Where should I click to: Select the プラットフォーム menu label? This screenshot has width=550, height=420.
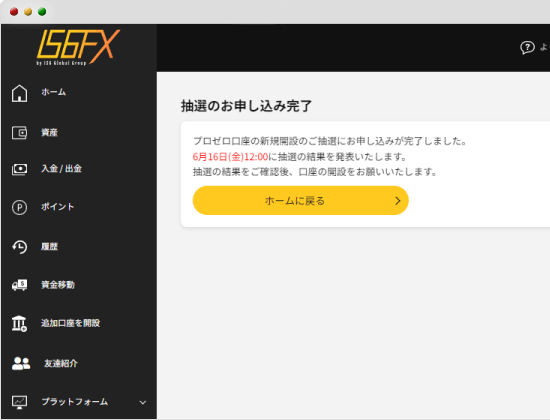(x=74, y=402)
